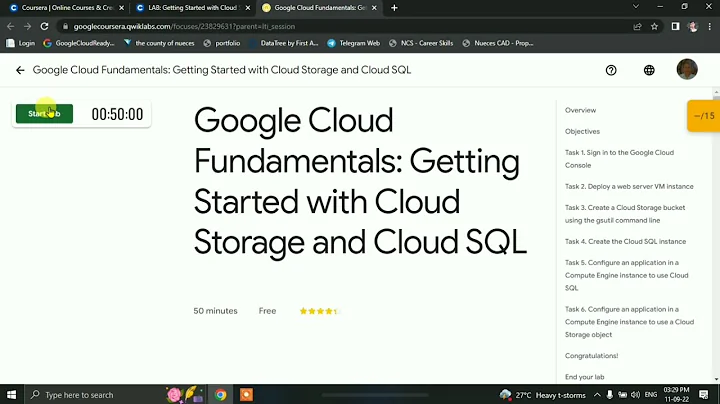The width and height of the screenshot is (720, 404).
Task: Toggle the browser side panel icon
Action: (x=675, y=27)
